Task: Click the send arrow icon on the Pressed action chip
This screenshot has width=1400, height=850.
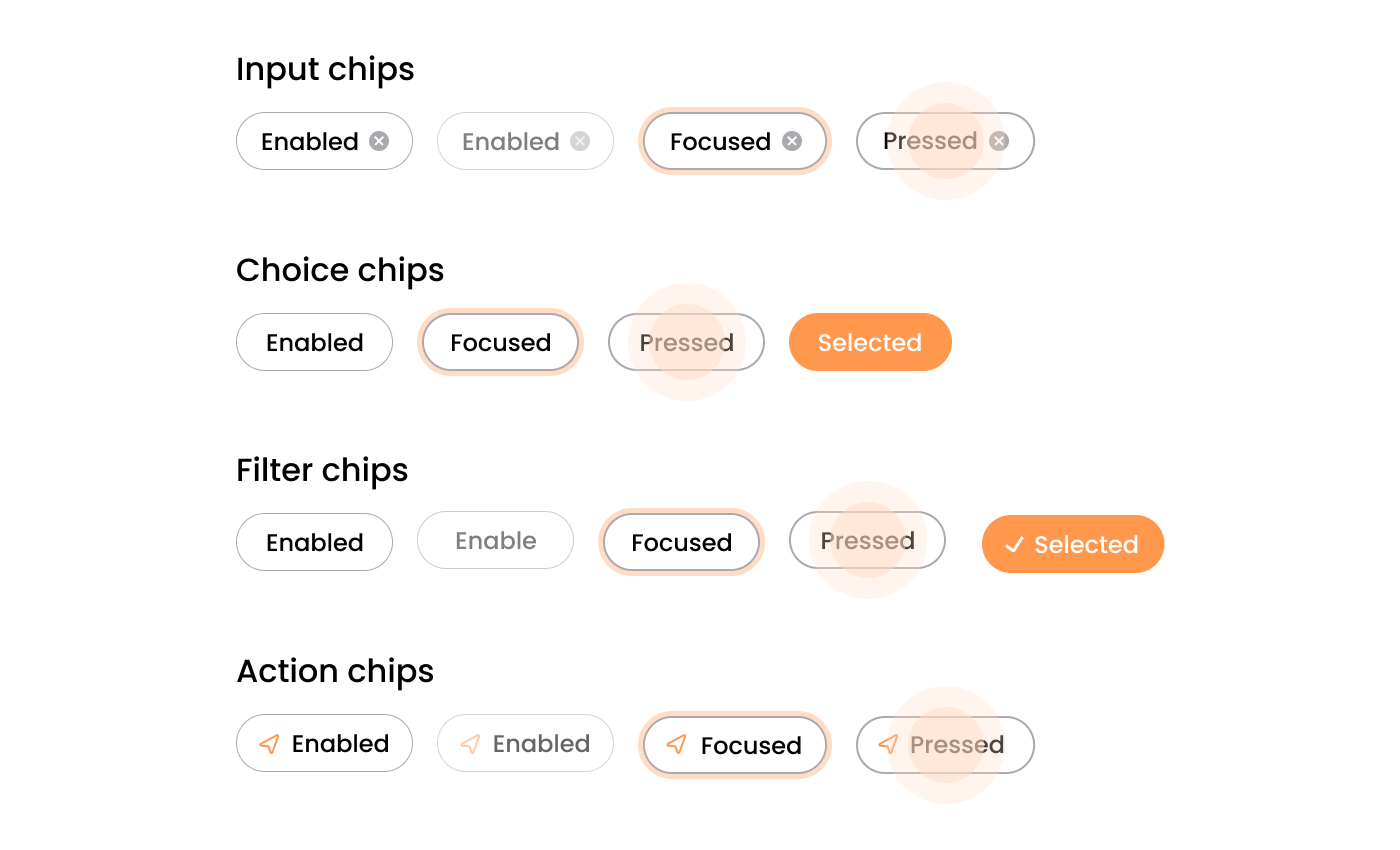Action: (888, 744)
